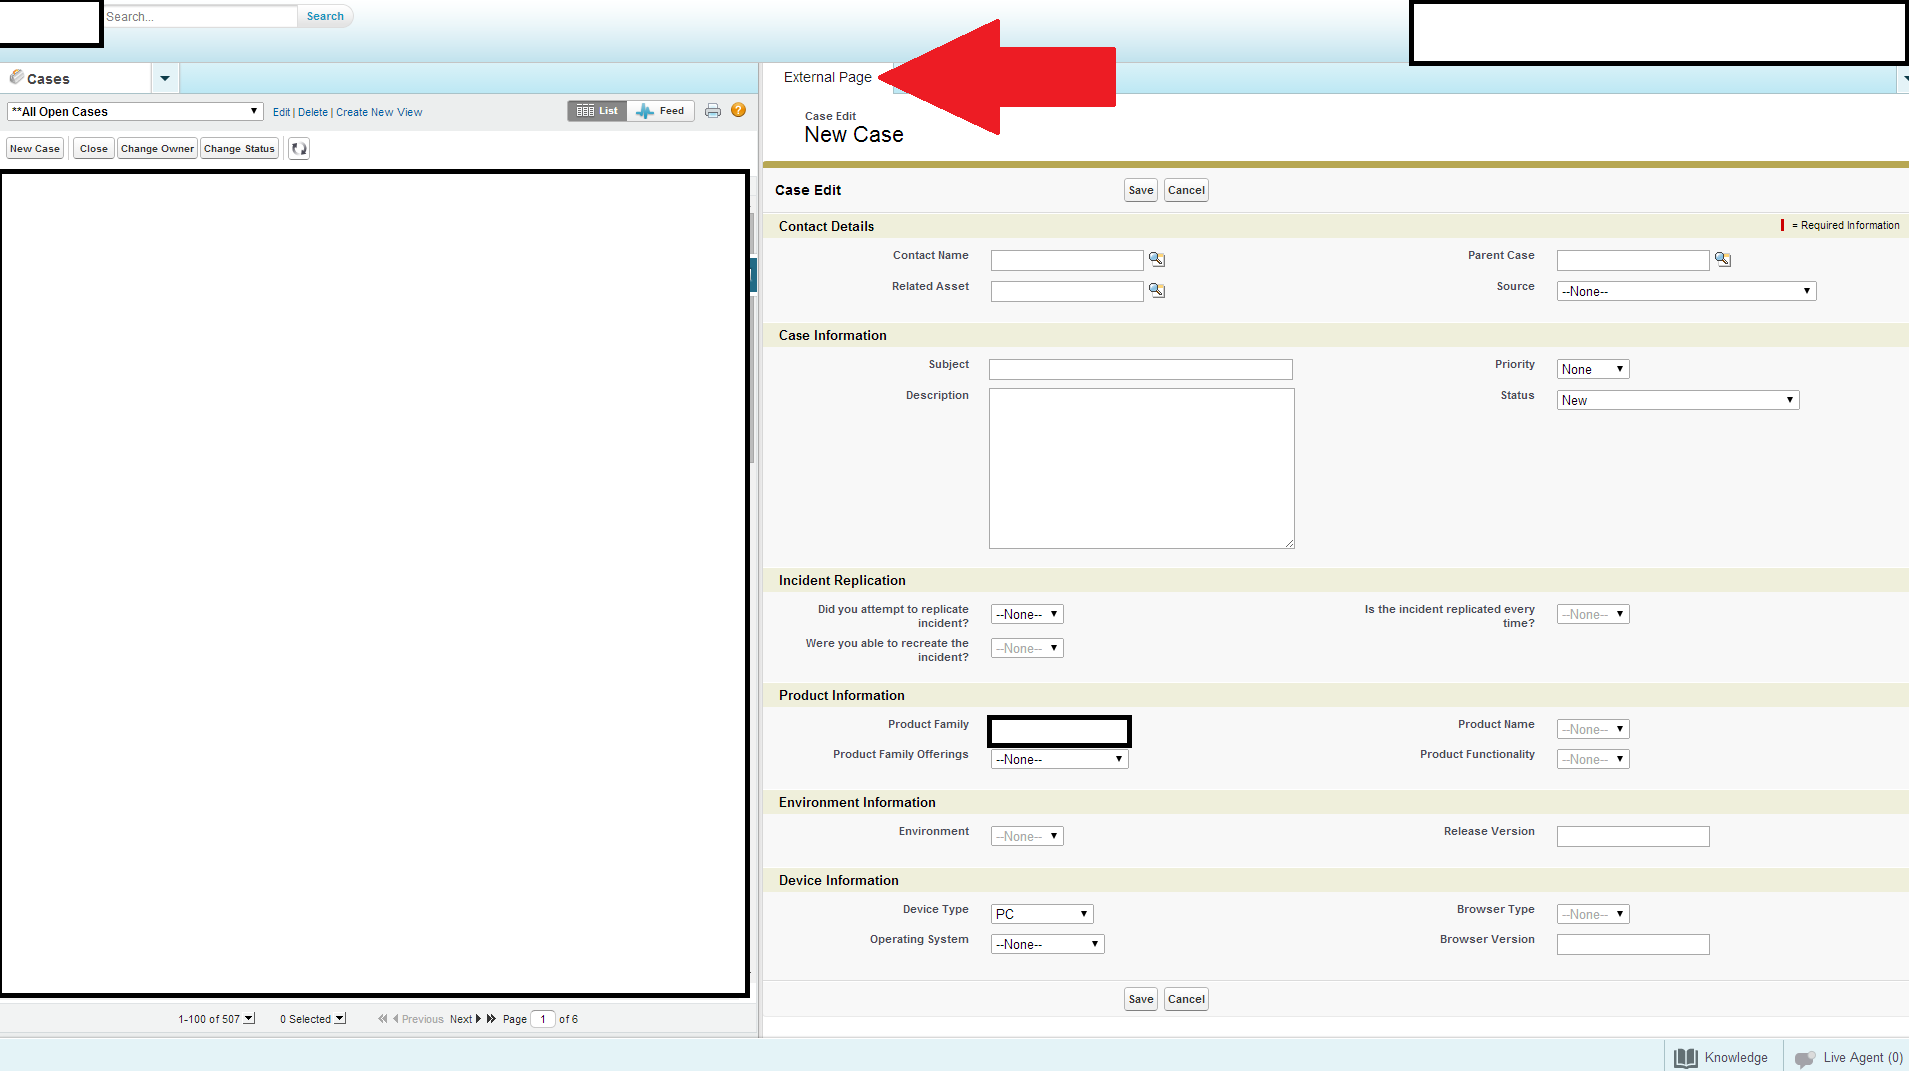Click the New Case button
Screen dimensions: 1909x1071
point(35,149)
